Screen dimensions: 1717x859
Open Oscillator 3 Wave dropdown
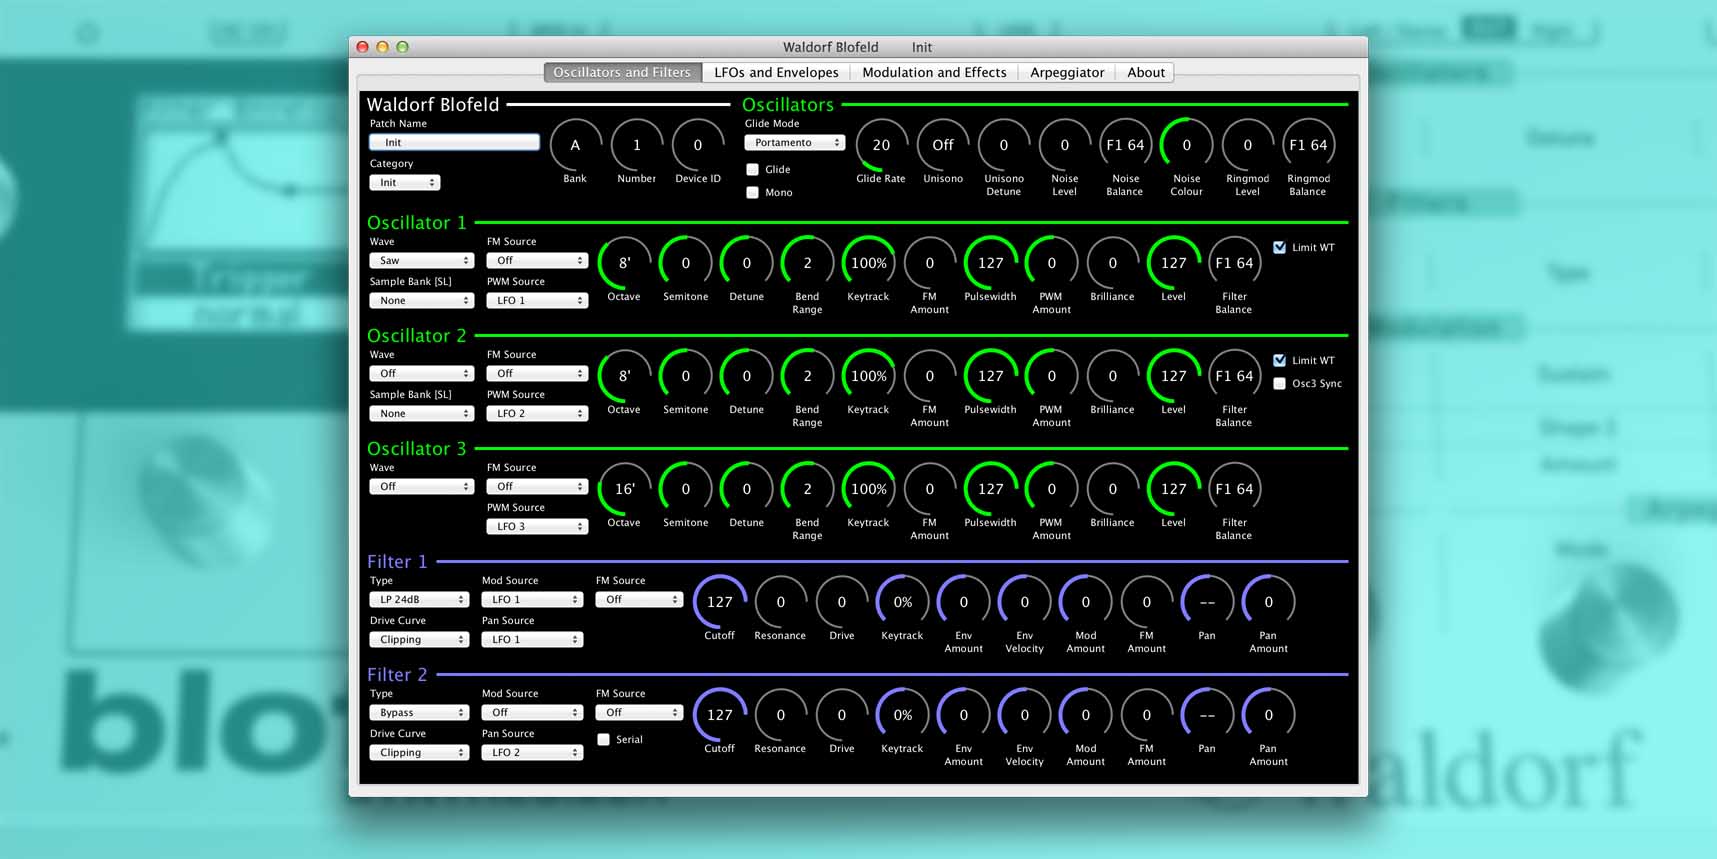click(x=421, y=486)
